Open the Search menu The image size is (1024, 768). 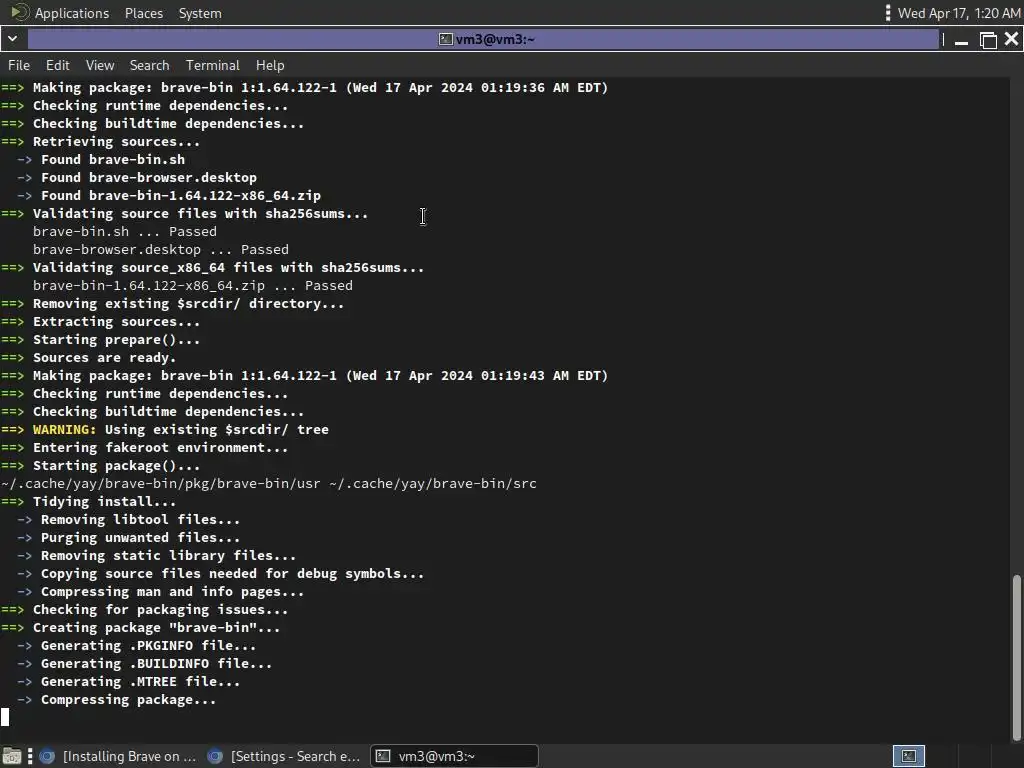tap(150, 65)
